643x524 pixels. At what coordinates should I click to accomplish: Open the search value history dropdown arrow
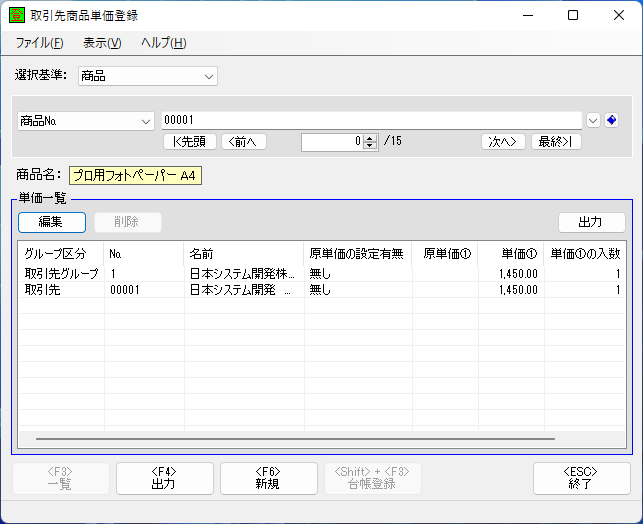tap(593, 120)
